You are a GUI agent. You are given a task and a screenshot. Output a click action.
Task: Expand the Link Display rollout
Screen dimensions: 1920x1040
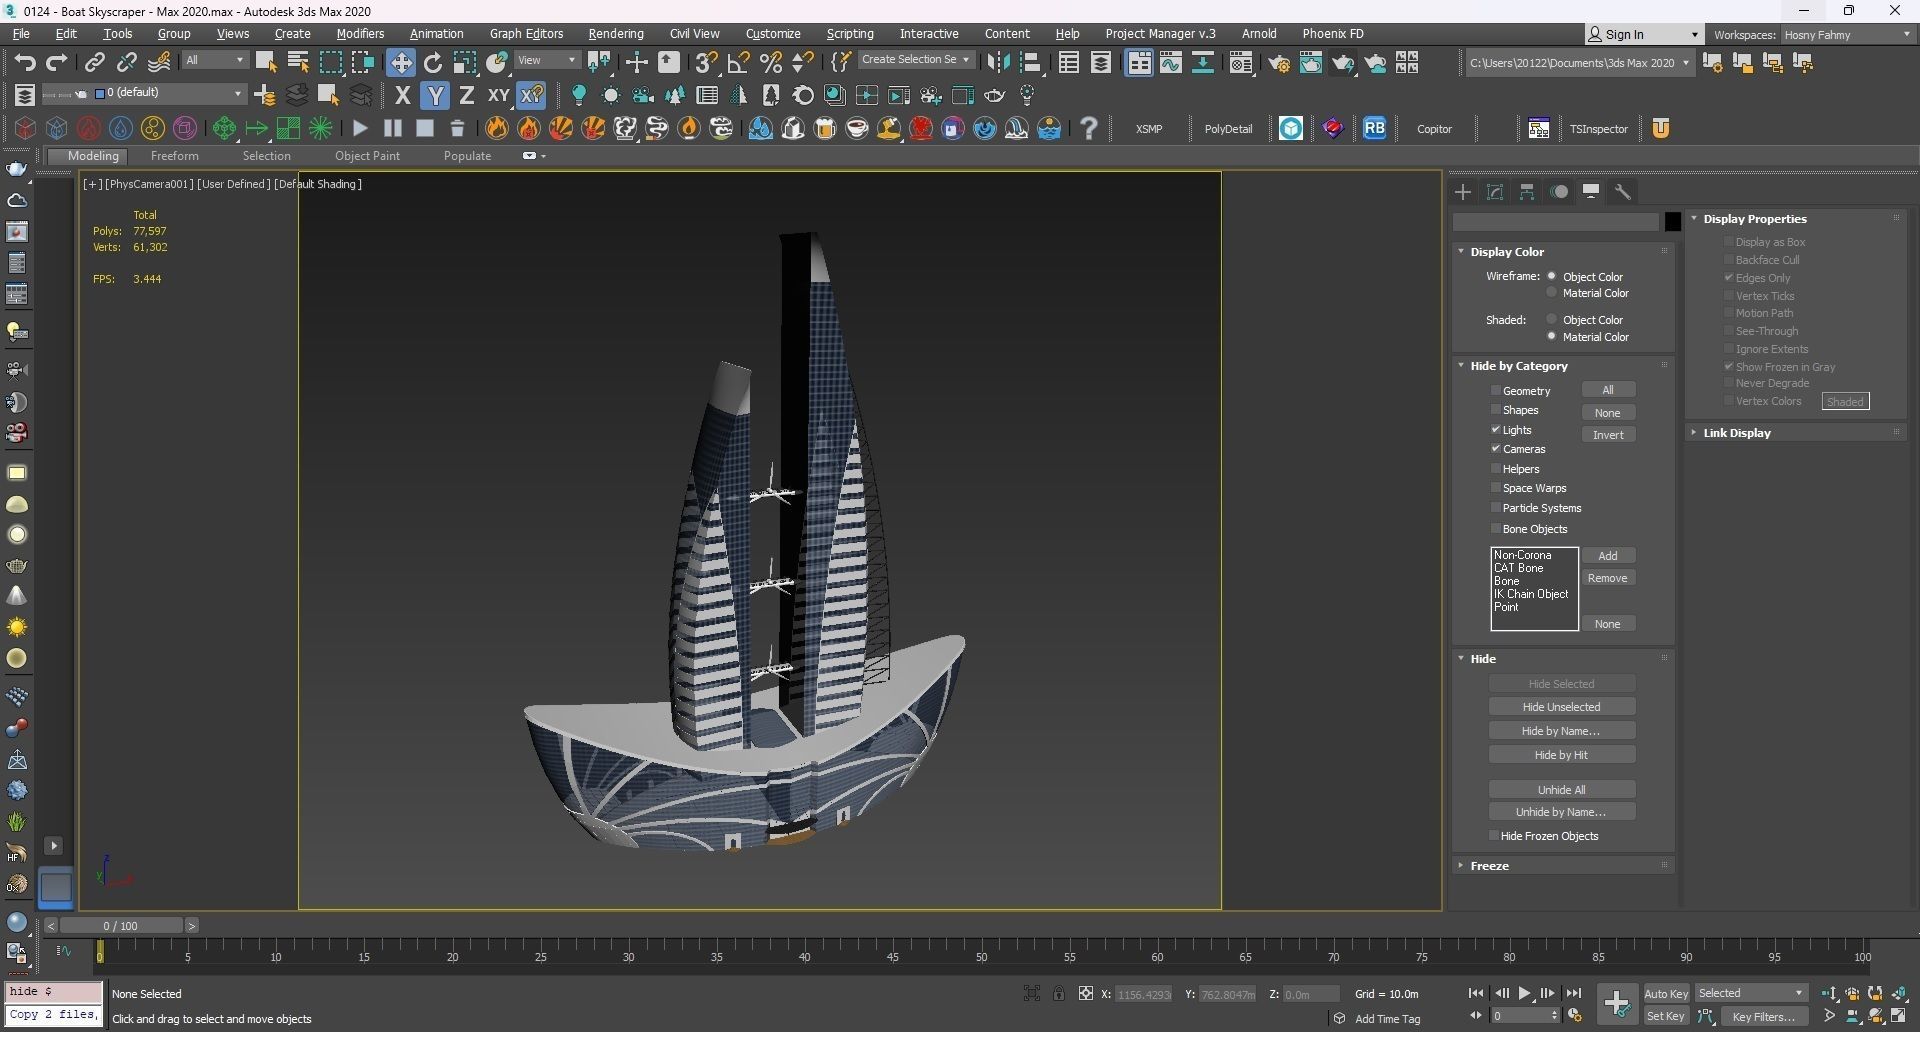tap(1736, 433)
